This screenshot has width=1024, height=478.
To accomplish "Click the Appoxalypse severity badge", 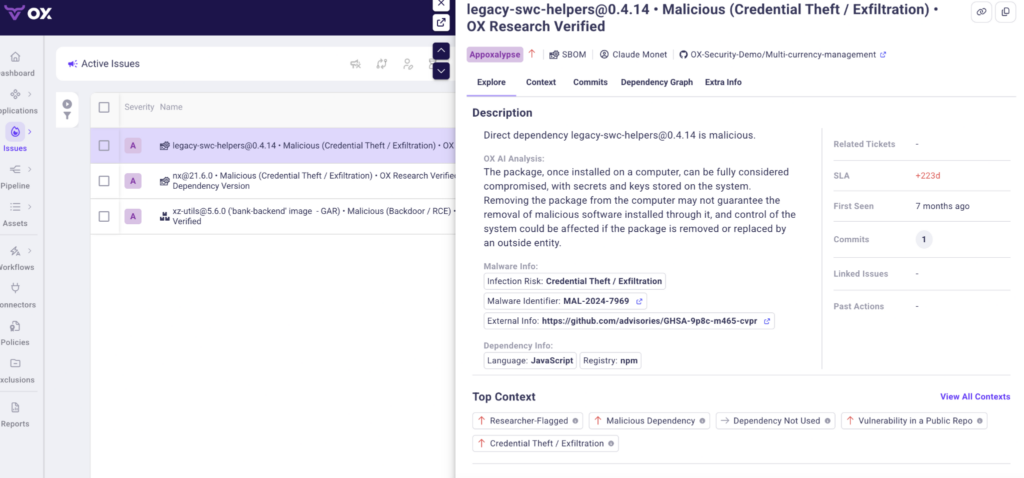I will [x=495, y=55].
